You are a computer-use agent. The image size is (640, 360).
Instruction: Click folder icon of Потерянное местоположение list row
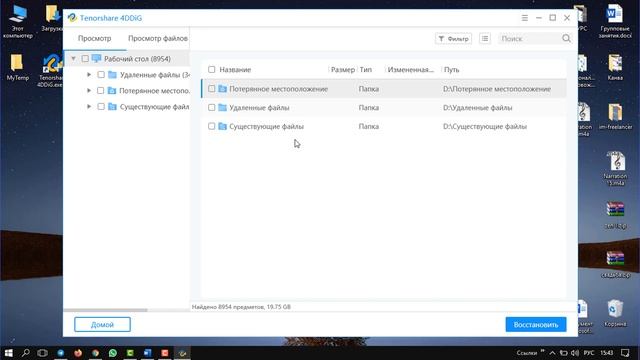click(x=222, y=89)
